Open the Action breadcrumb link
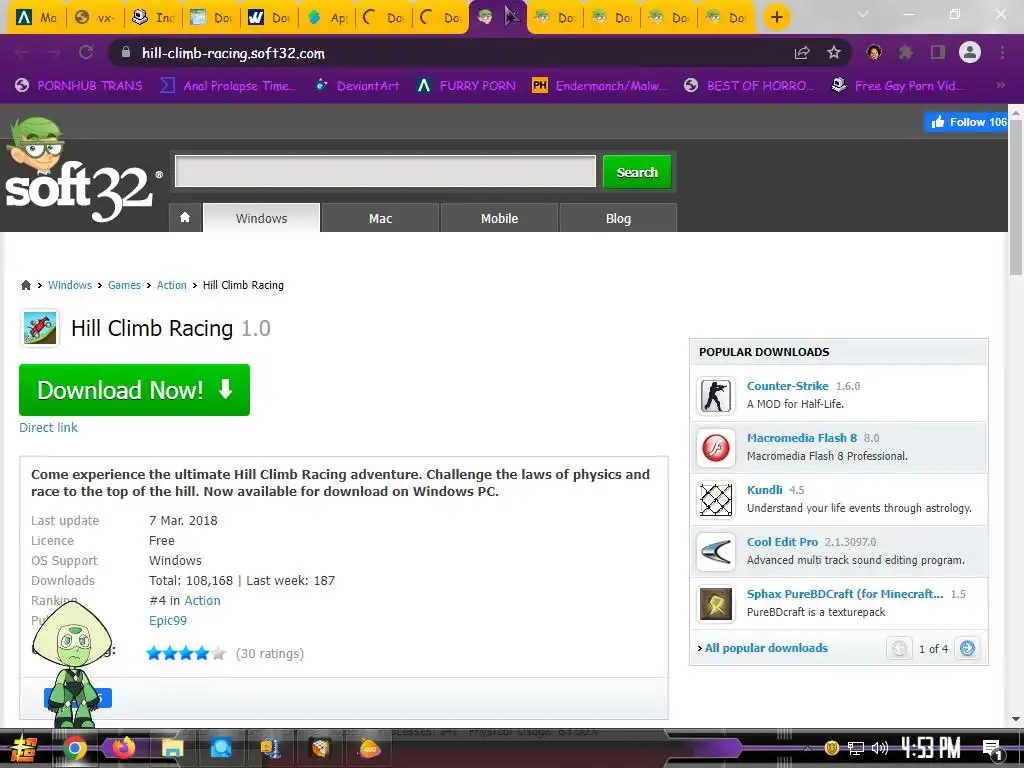Image resolution: width=1024 pixels, height=768 pixels. pyautogui.click(x=172, y=285)
